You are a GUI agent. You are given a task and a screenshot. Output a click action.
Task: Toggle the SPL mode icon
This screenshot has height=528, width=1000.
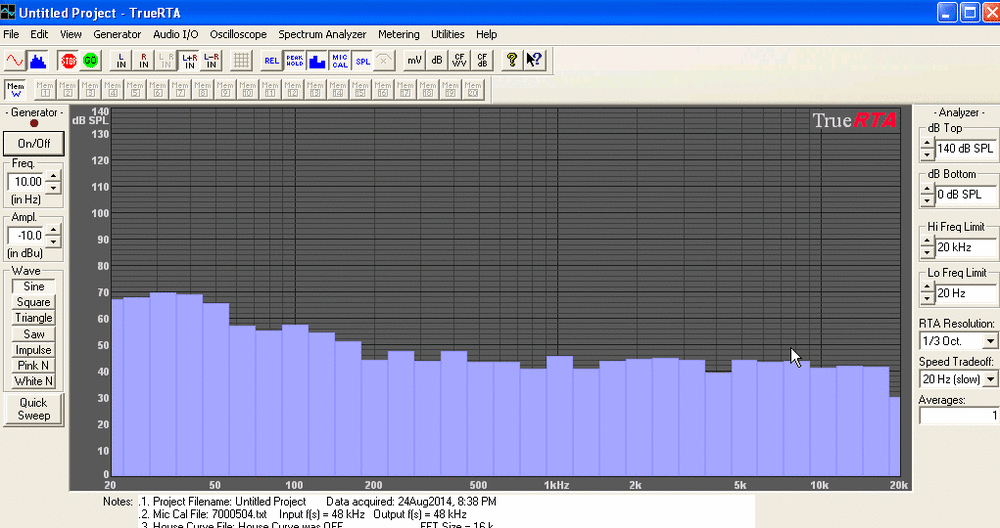tap(362, 61)
